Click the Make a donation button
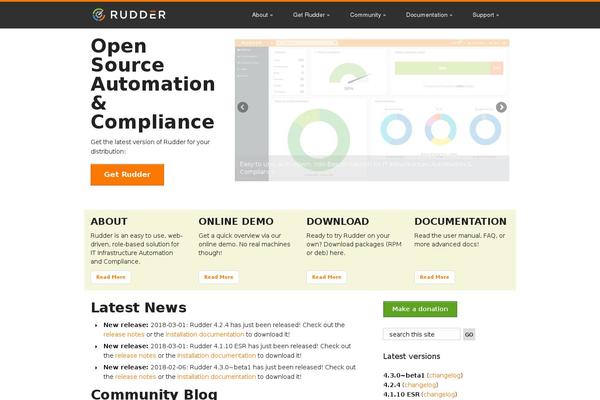This screenshot has height=400, width=600. coord(420,309)
